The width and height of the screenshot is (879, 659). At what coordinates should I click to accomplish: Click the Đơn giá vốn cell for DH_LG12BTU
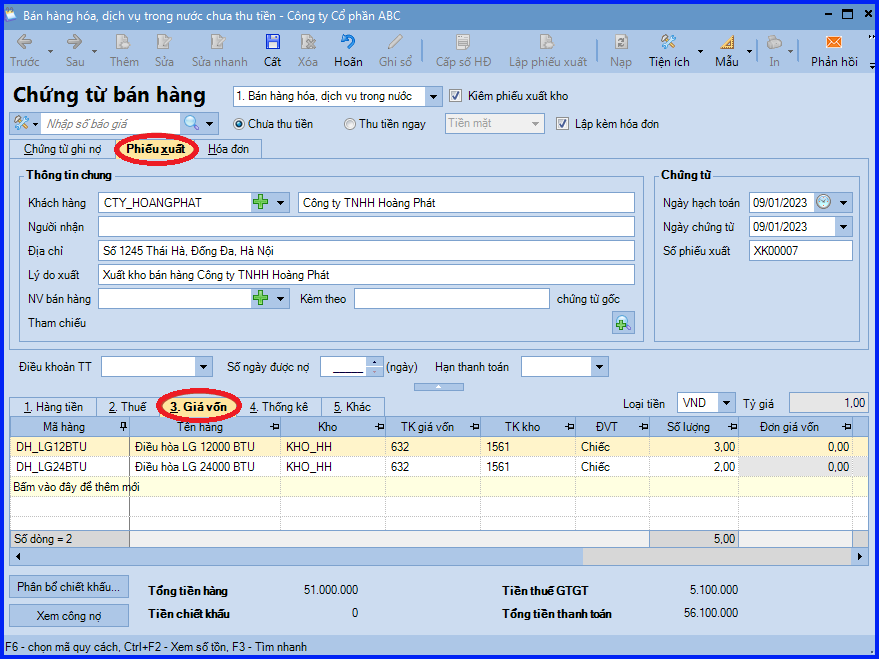[x=795, y=447]
